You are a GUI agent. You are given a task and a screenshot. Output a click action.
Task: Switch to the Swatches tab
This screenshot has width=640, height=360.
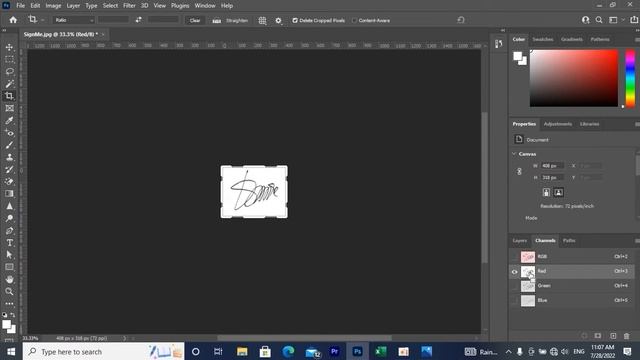pyautogui.click(x=542, y=40)
